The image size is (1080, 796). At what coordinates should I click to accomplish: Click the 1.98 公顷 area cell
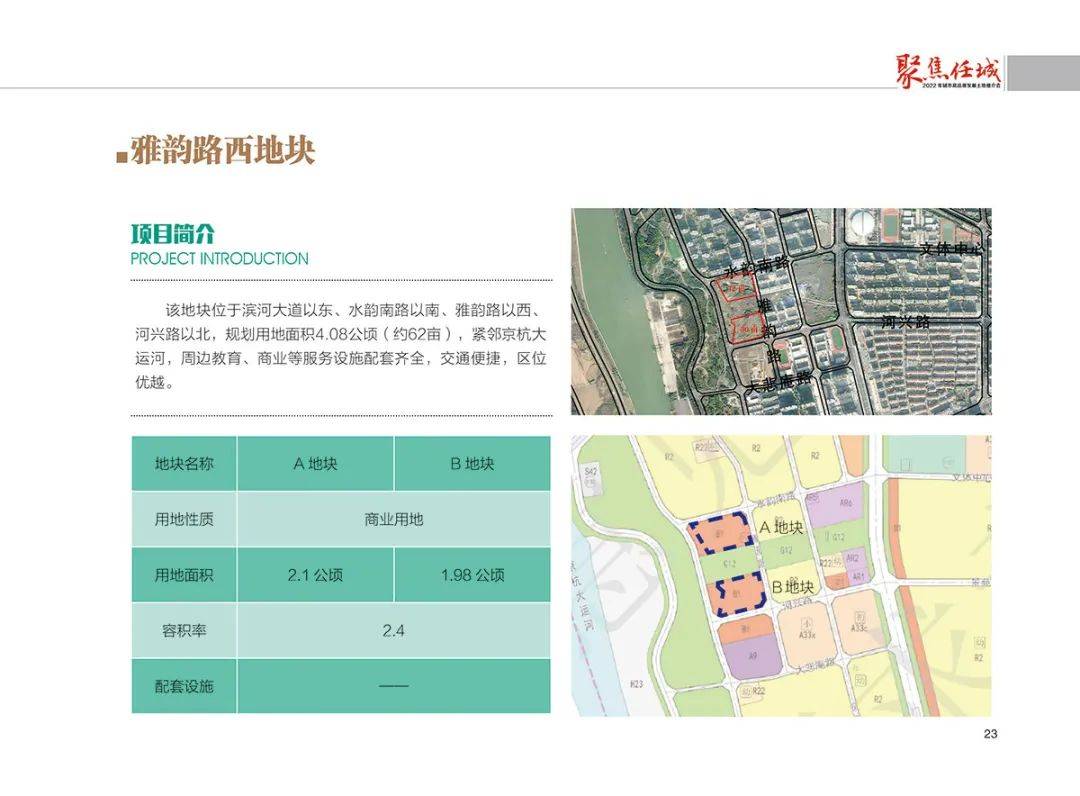coord(472,575)
